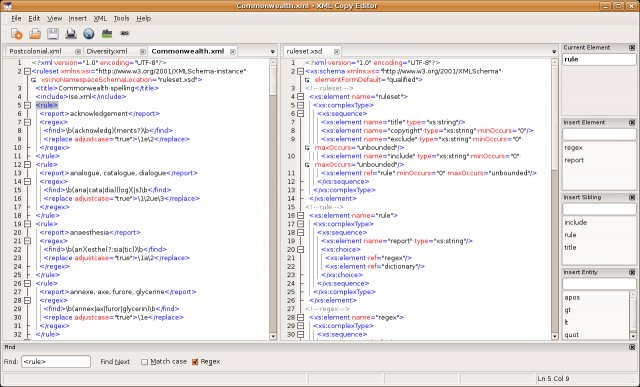
Task: Open the Help menu
Action: coord(143,18)
